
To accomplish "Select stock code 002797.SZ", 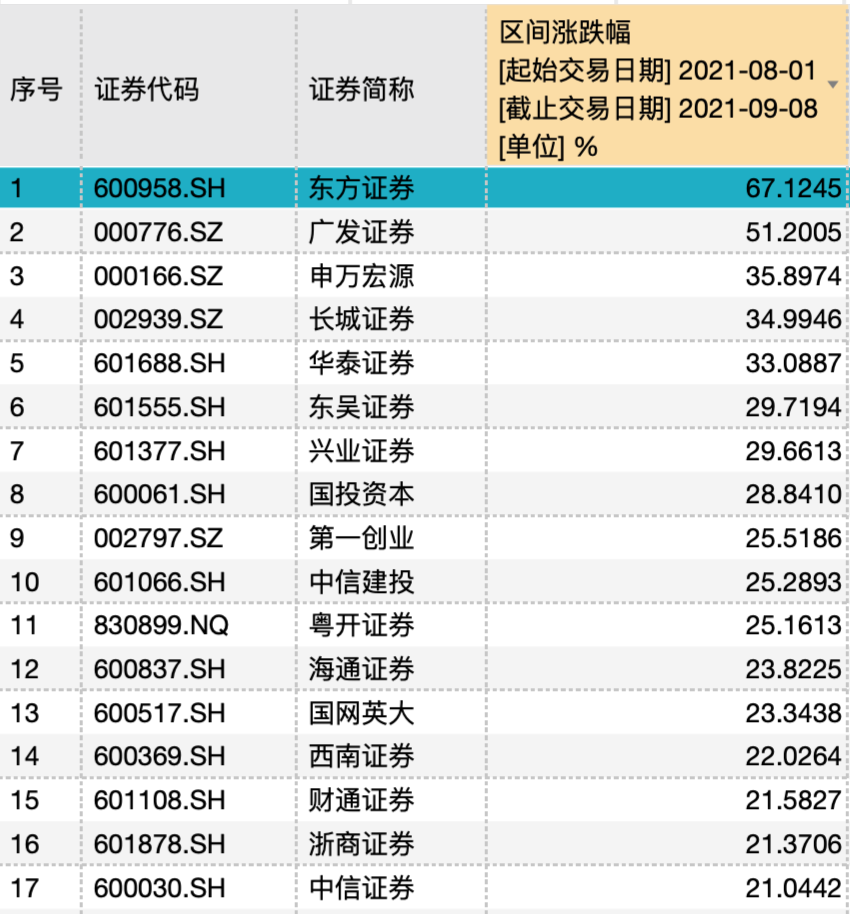I will click(158, 538).
